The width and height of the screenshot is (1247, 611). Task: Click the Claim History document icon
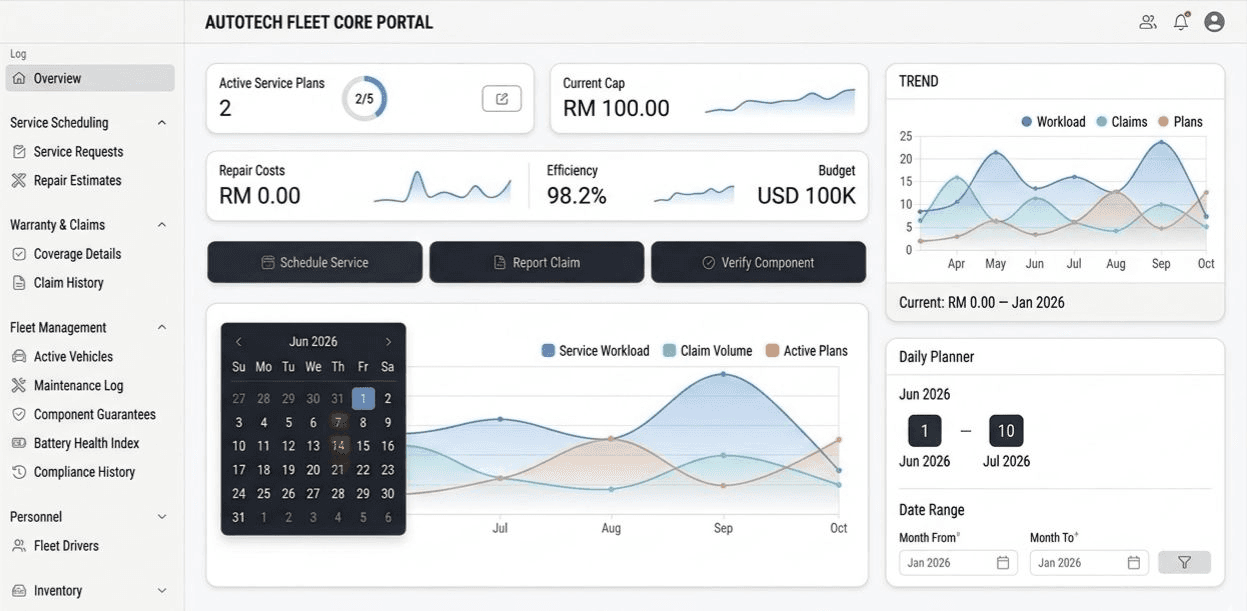click(19, 283)
